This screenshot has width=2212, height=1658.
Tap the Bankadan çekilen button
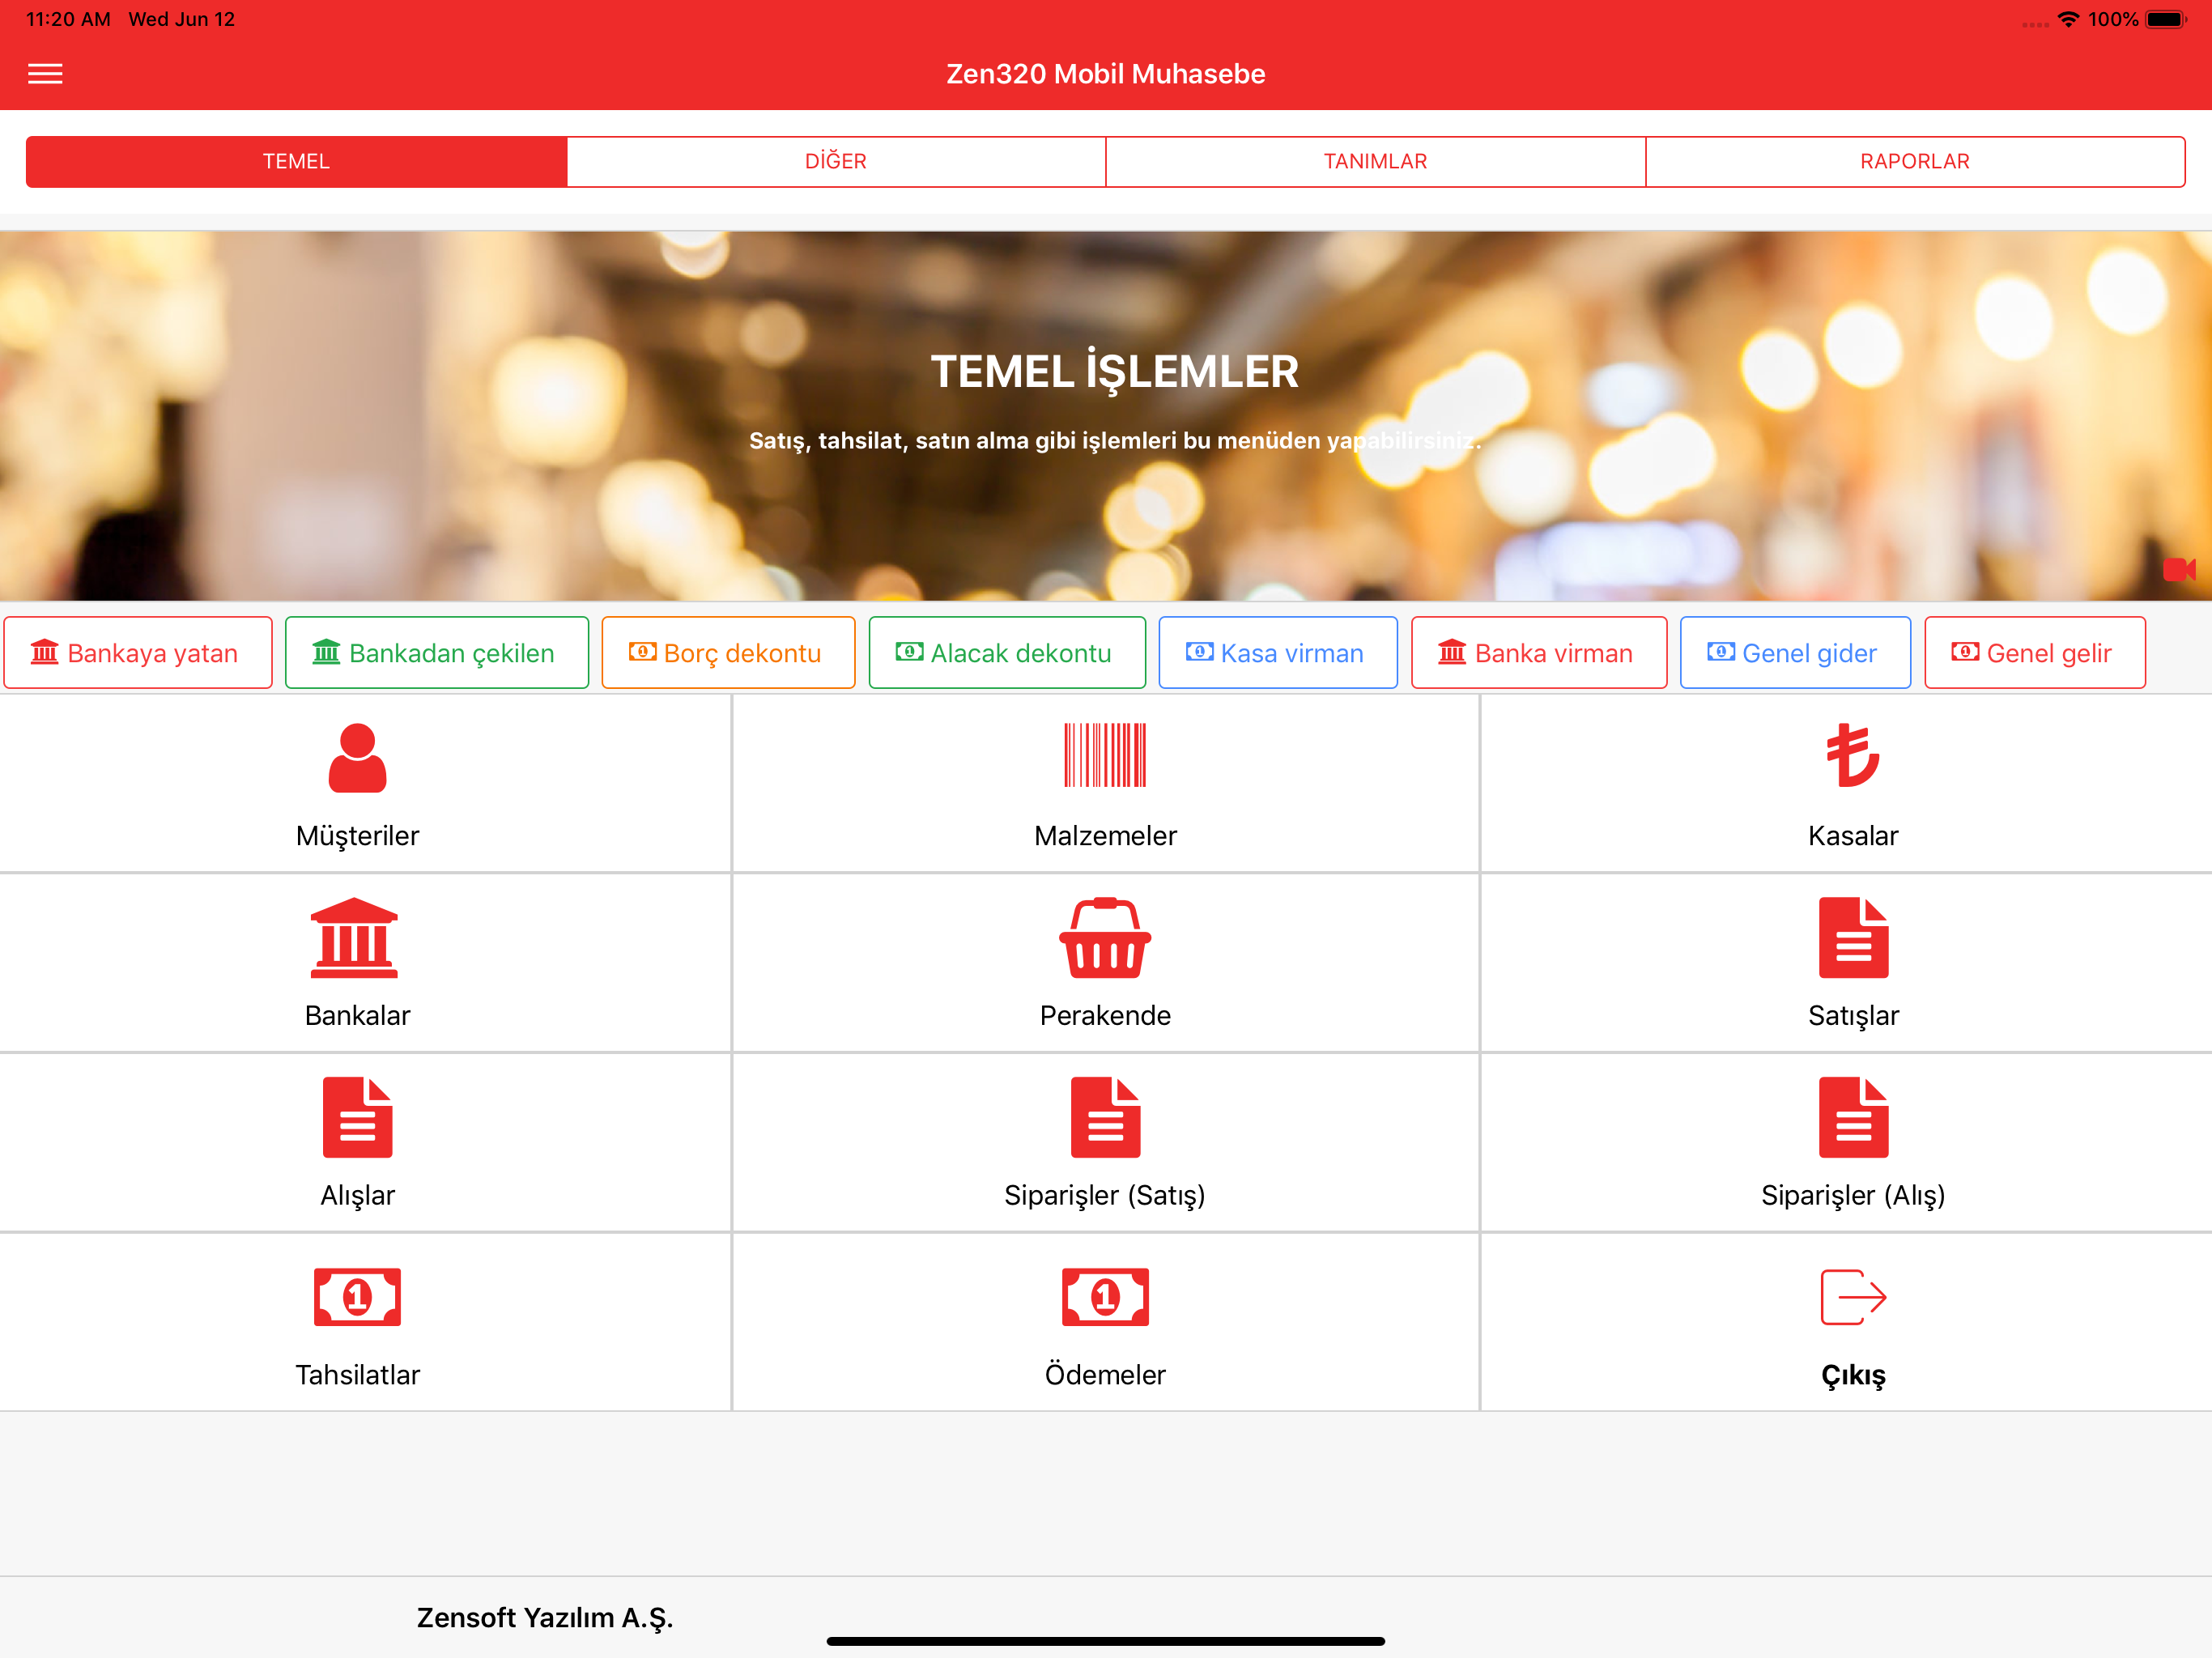point(437,653)
